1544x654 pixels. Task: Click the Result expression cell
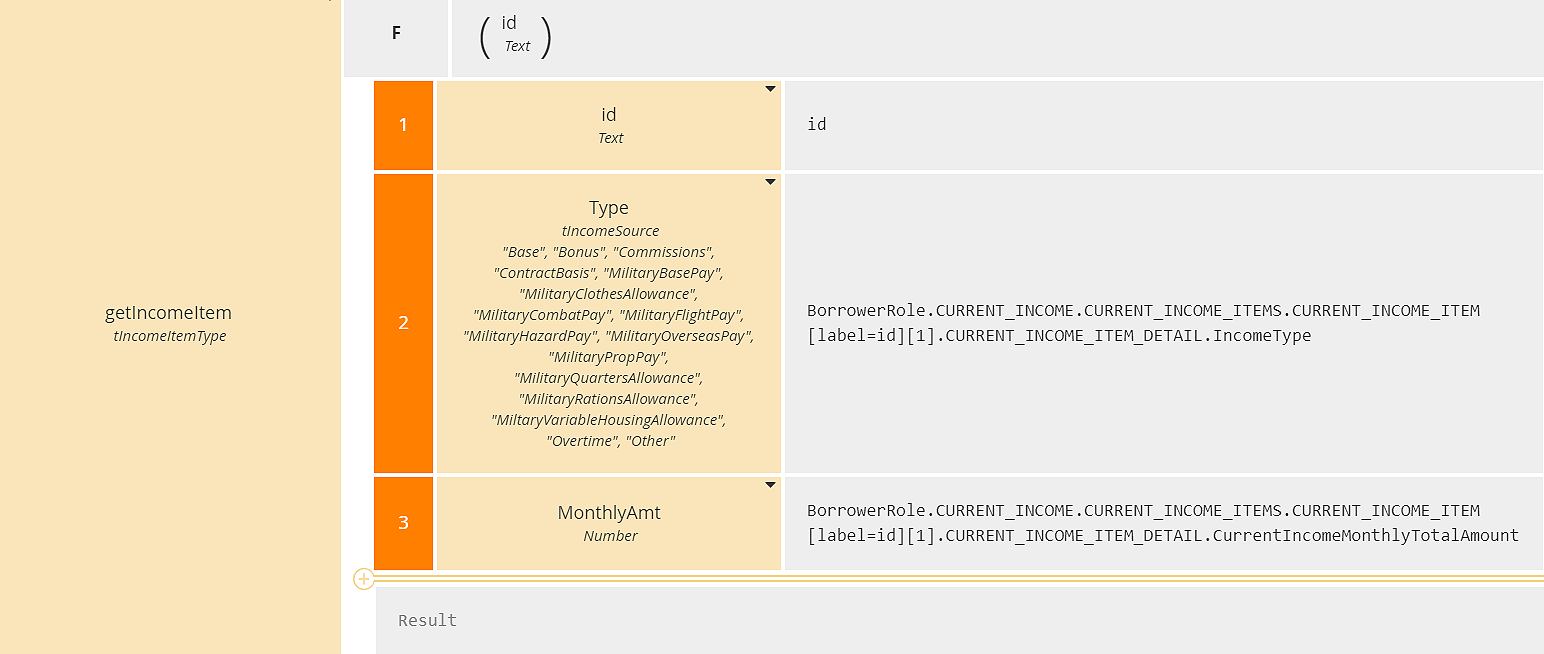[960, 620]
